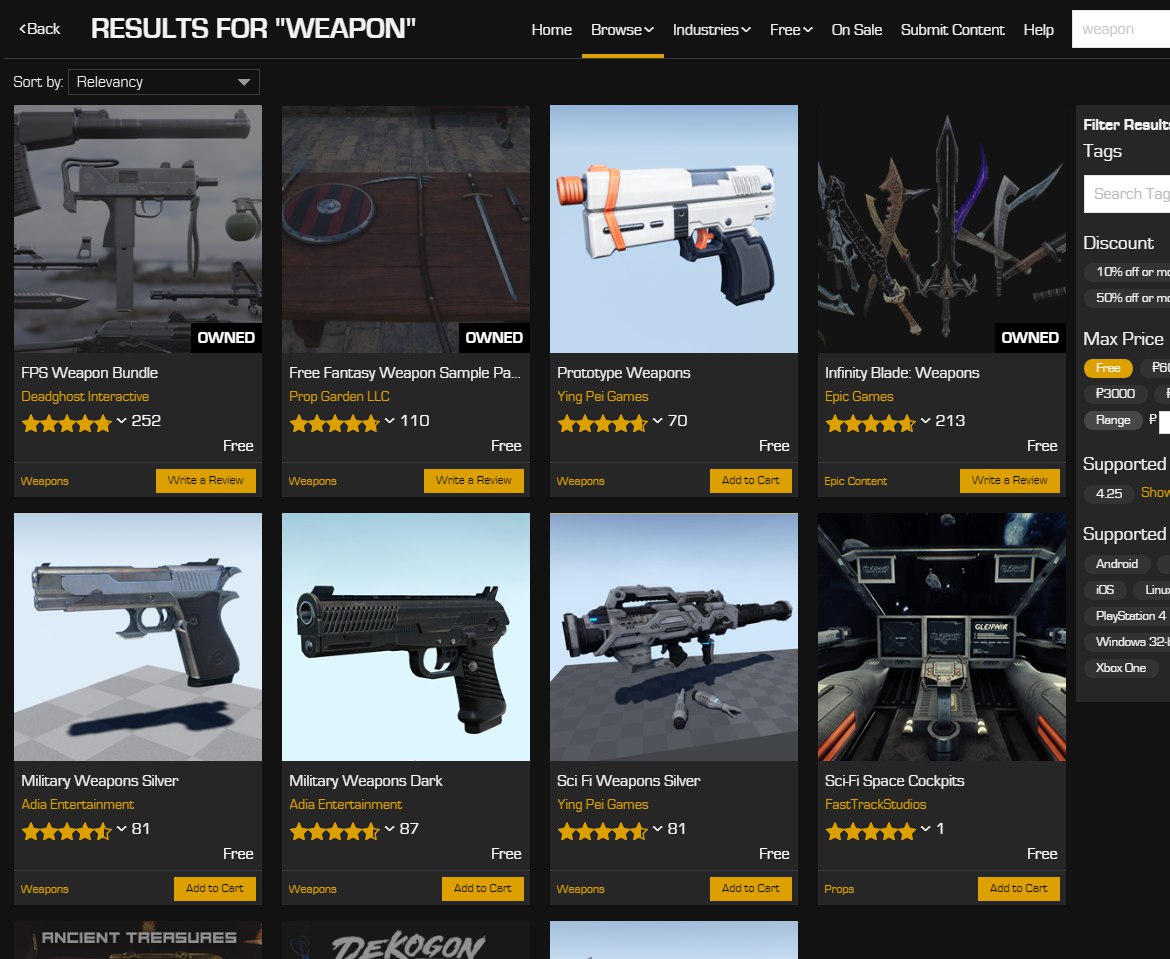Open the Submit Content page

tap(952, 30)
